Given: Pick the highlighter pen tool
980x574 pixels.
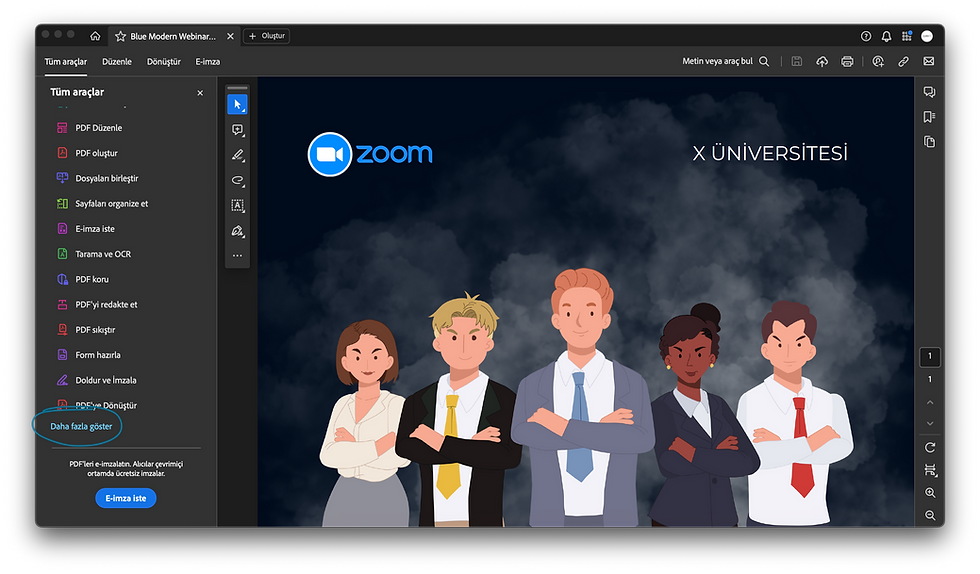Looking at the screenshot, I should [238, 155].
